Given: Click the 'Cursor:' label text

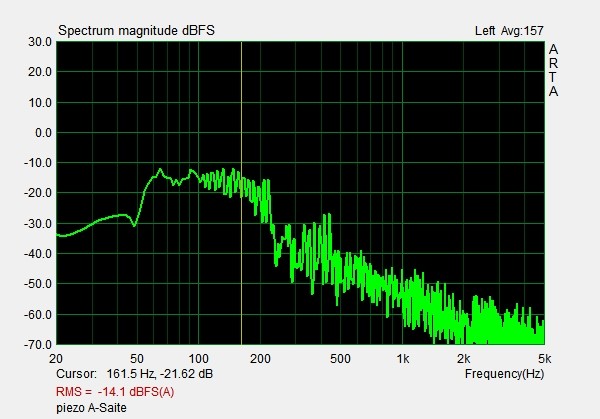Looking at the screenshot, I should click(x=76, y=374).
